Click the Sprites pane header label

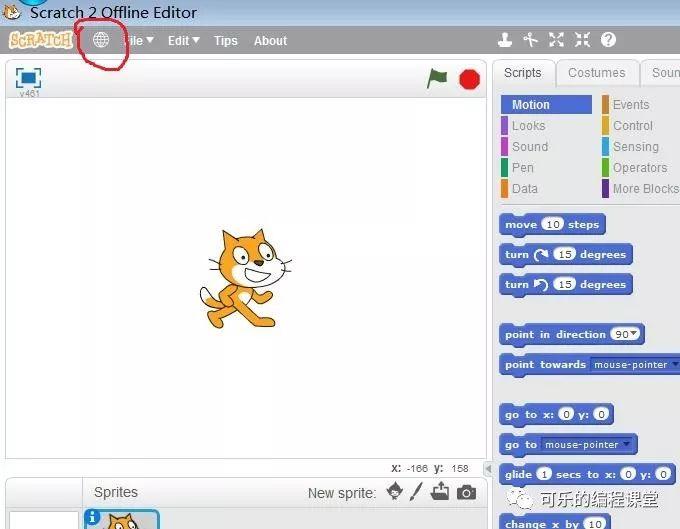[x=116, y=492]
